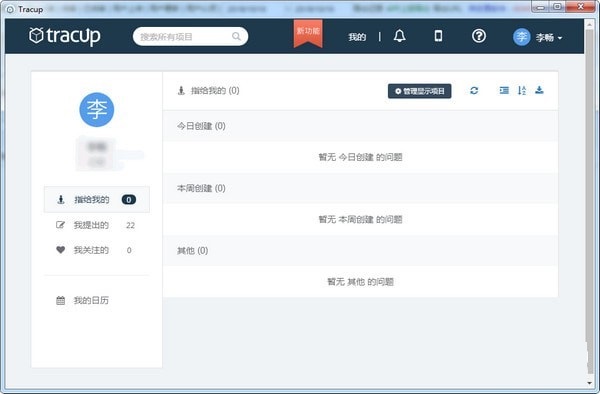Click the scrollbar up arrow
Viewport: 600px width, 394px height.
[590, 23]
